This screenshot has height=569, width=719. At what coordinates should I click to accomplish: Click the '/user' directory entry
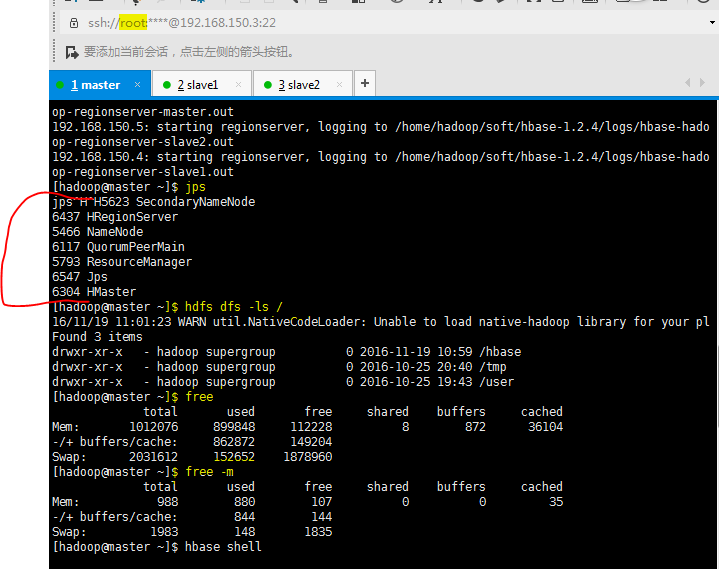(497, 382)
